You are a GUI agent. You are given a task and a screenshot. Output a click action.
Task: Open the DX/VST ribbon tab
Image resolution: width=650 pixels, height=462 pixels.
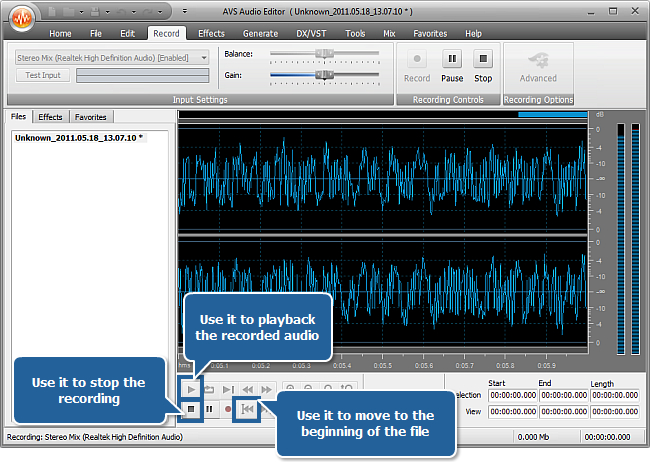[311, 34]
